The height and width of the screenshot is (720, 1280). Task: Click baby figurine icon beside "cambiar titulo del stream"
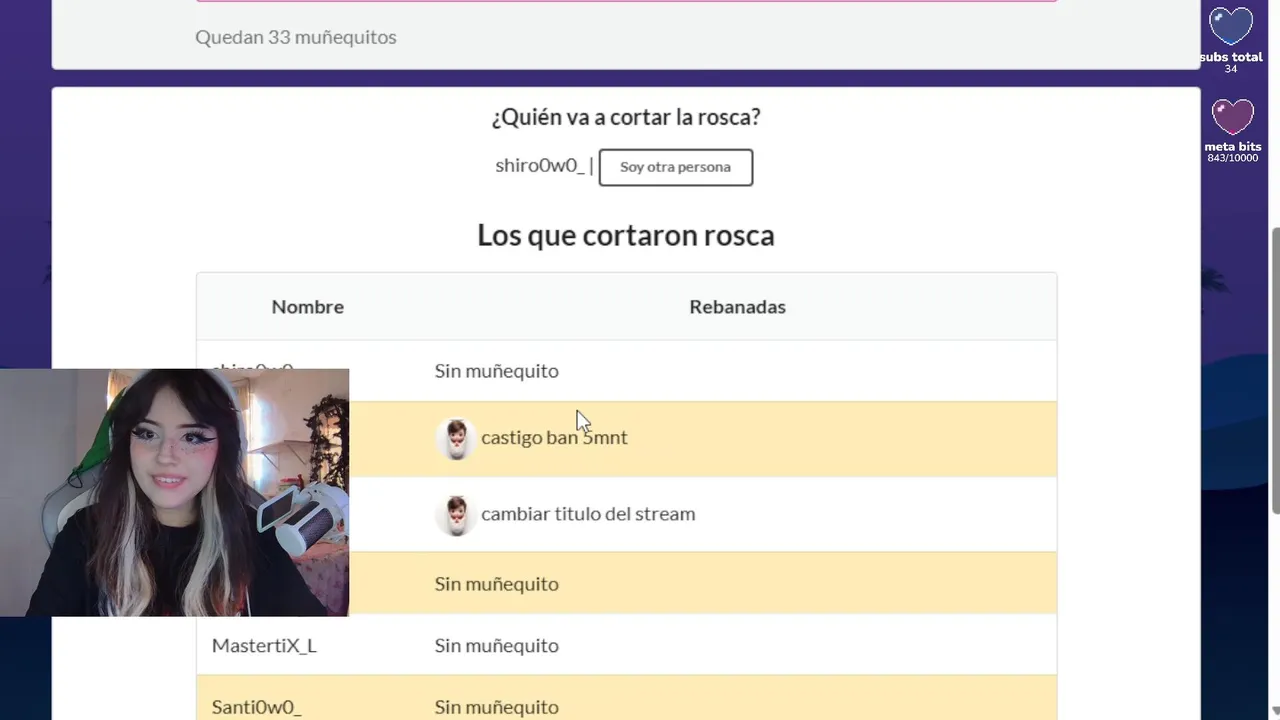coord(455,515)
